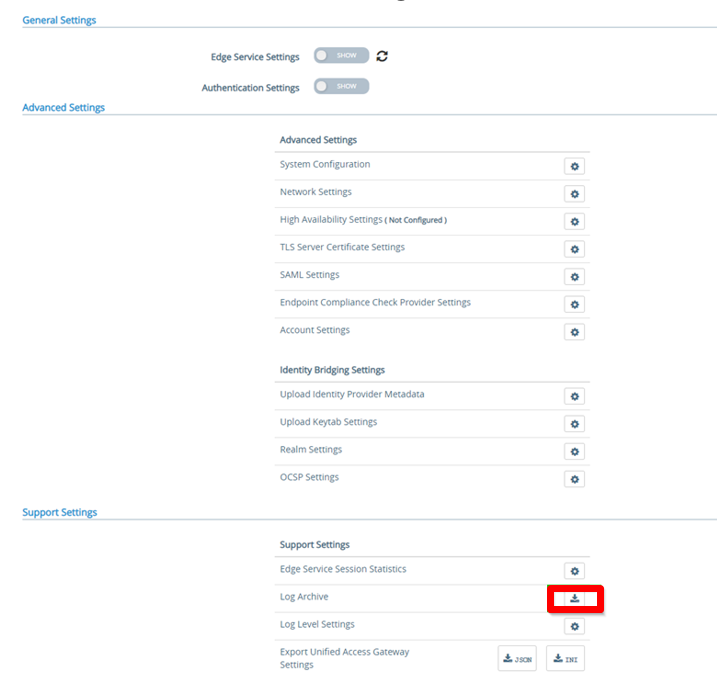Export gateway settings as JSON

pos(518,658)
